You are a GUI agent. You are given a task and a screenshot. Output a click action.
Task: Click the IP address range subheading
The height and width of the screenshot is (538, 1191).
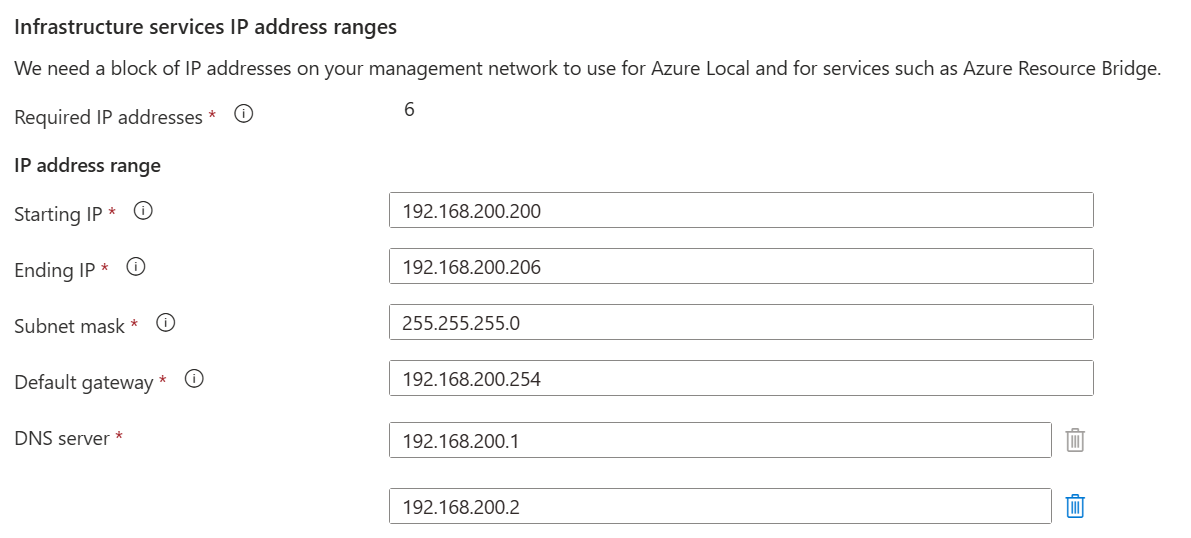pos(87,166)
